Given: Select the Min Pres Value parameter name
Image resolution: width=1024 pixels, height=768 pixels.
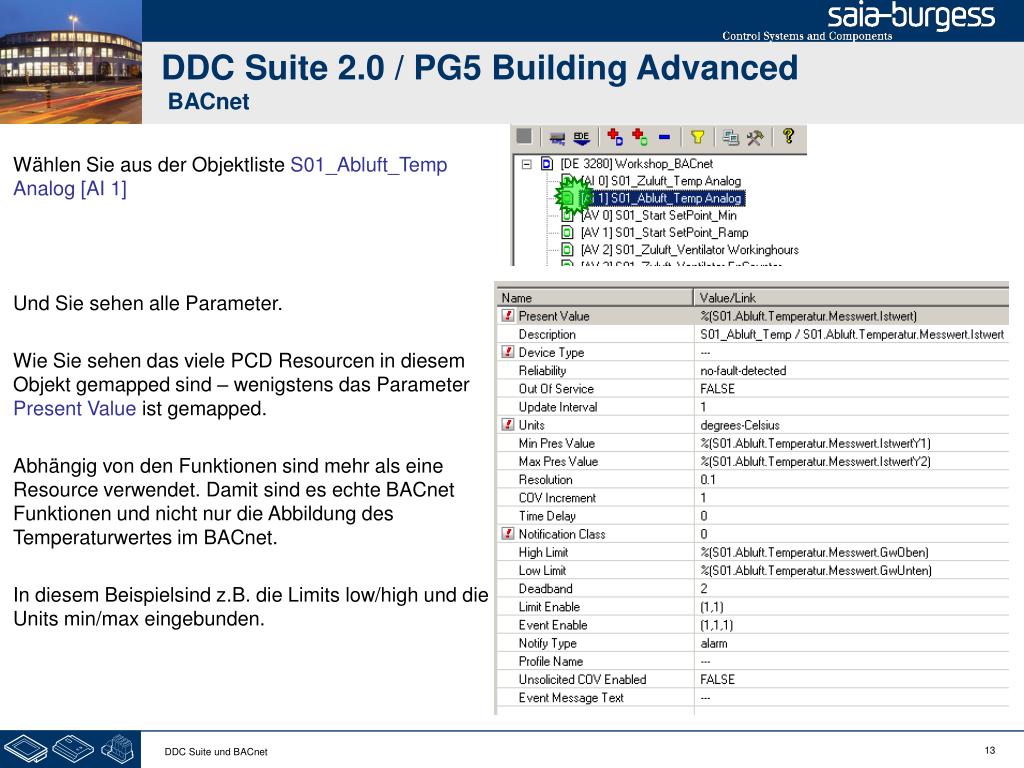Looking at the screenshot, I should click(x=556, y=443).
